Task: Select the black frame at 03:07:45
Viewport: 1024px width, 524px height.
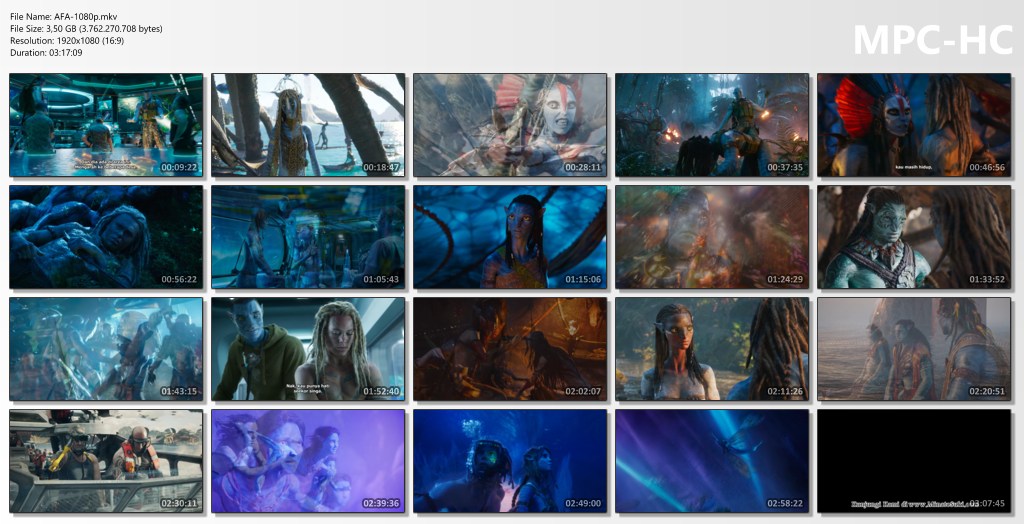Action: 913,450
